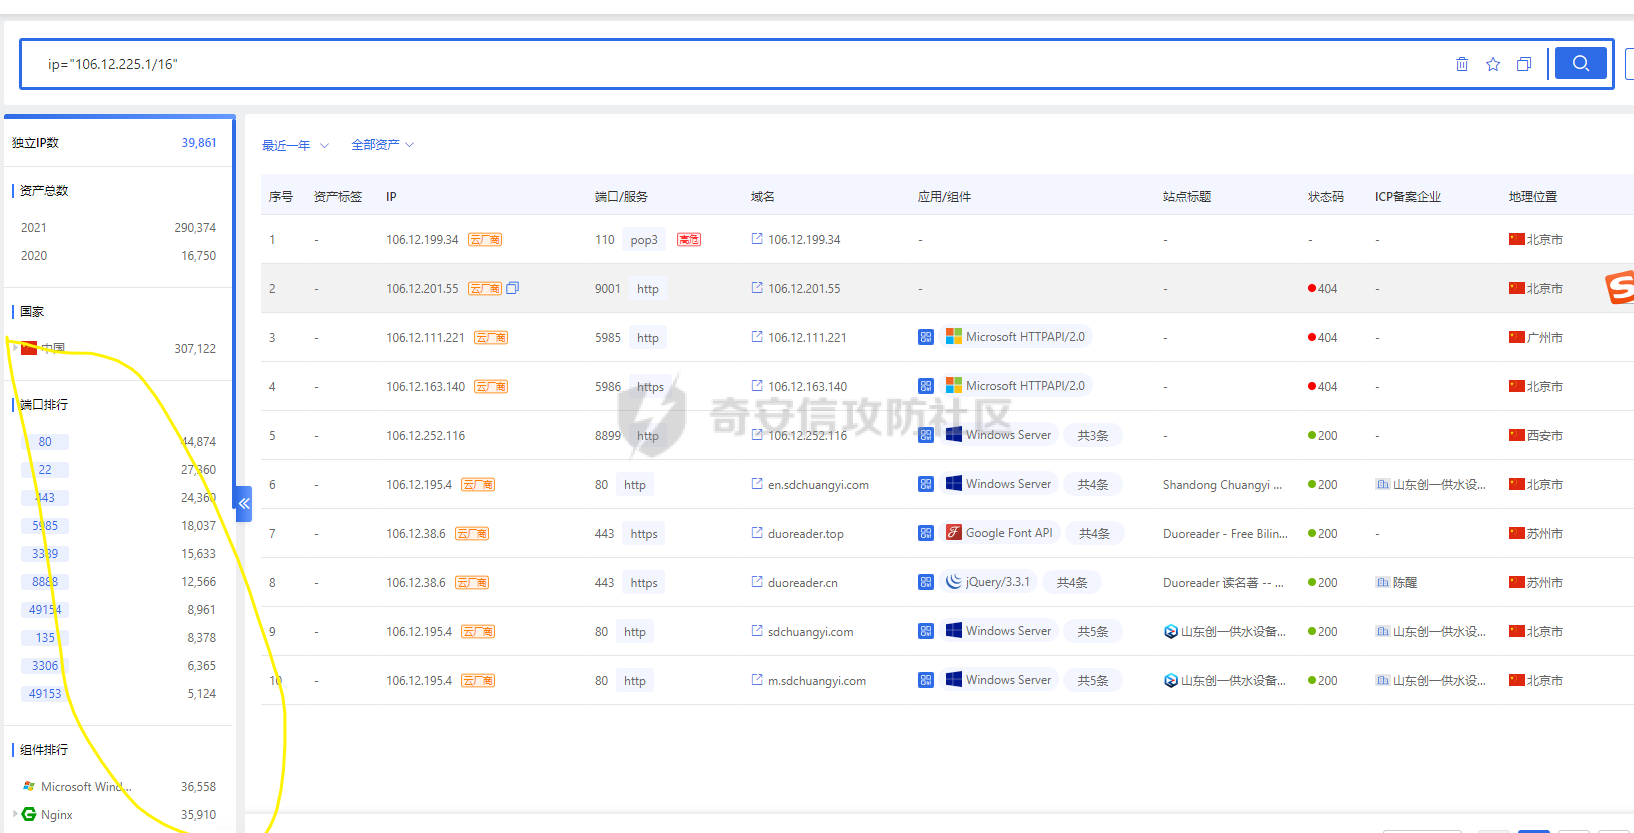Screen dimensions: 1634x833
Task: Filter by port 3306 in port ranking
Action: pos(45,665)
